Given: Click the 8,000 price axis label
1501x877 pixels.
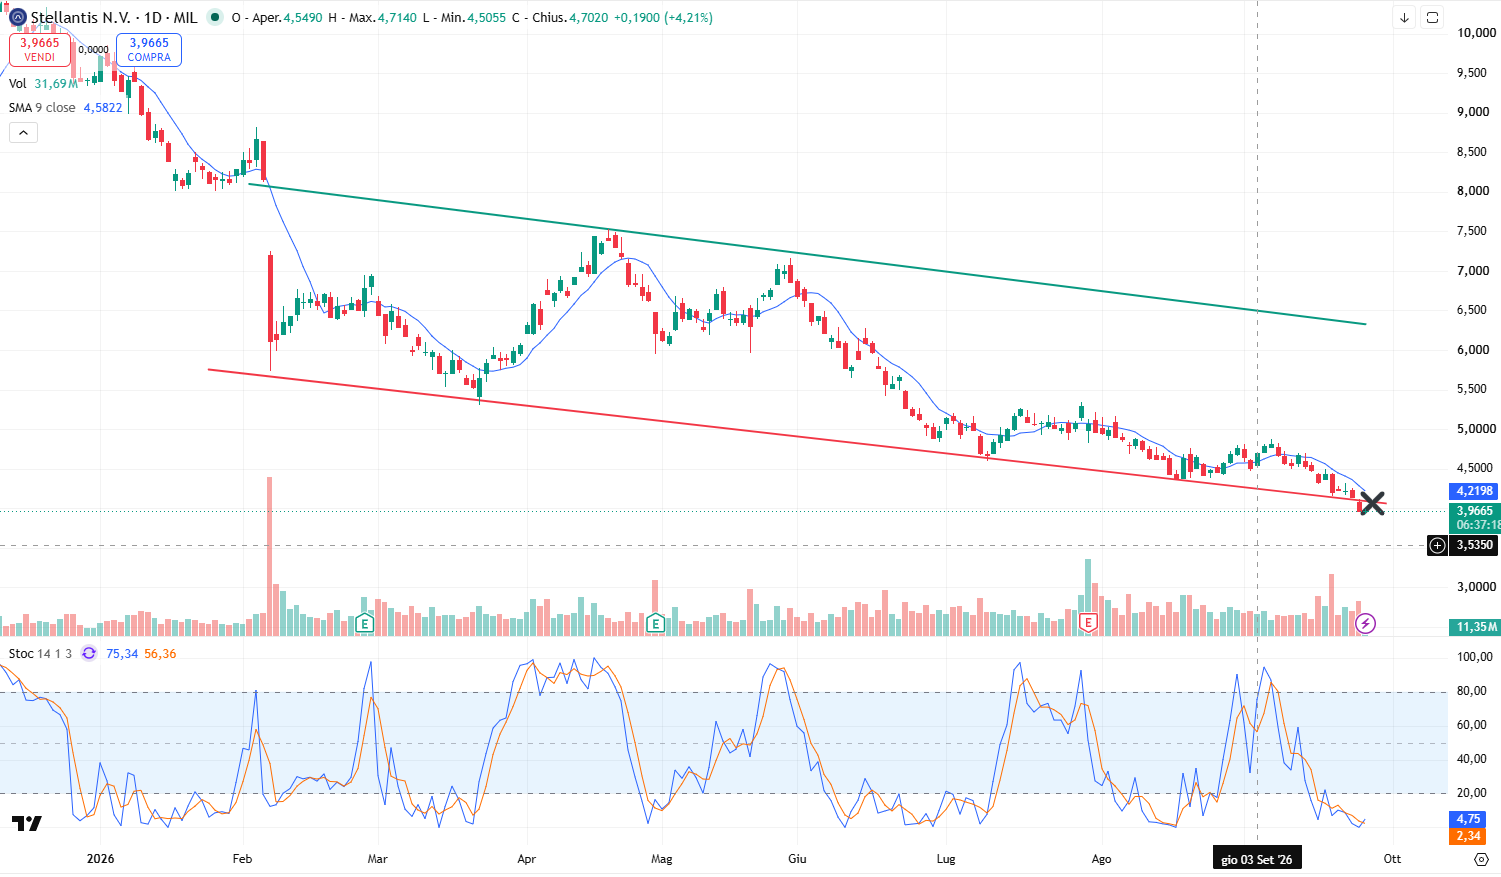Looking at the screenshot, I should coord(1473,191).
